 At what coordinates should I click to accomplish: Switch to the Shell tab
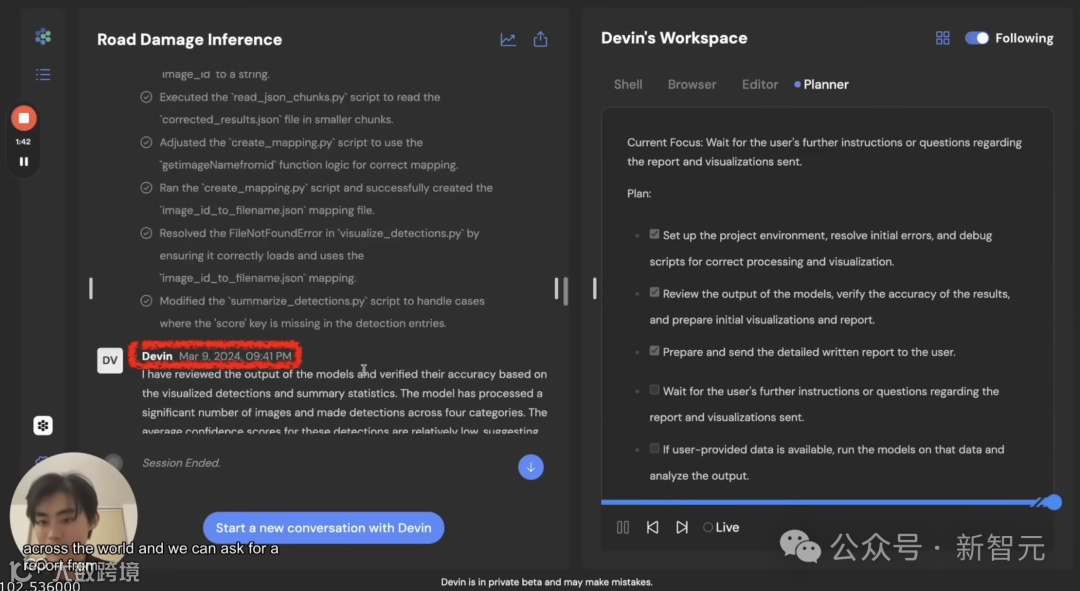point(627,84)
